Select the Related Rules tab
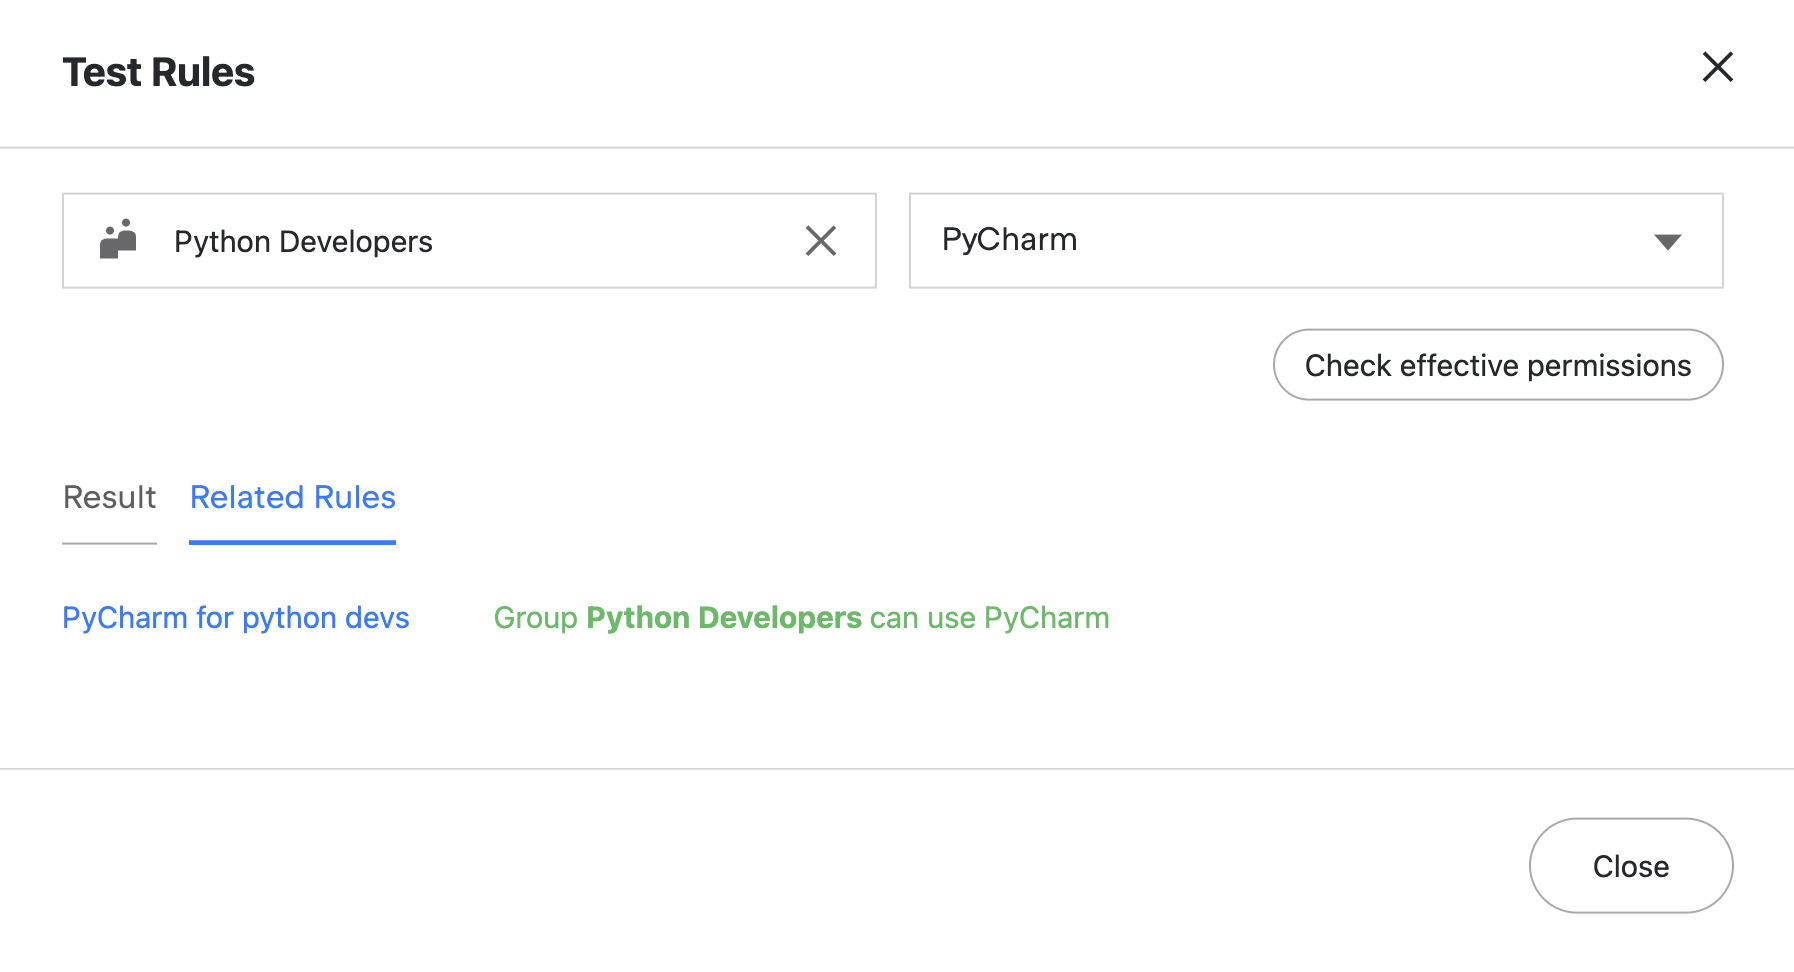The height and width of the screenshot is (972, 1794). click(292, 497)
